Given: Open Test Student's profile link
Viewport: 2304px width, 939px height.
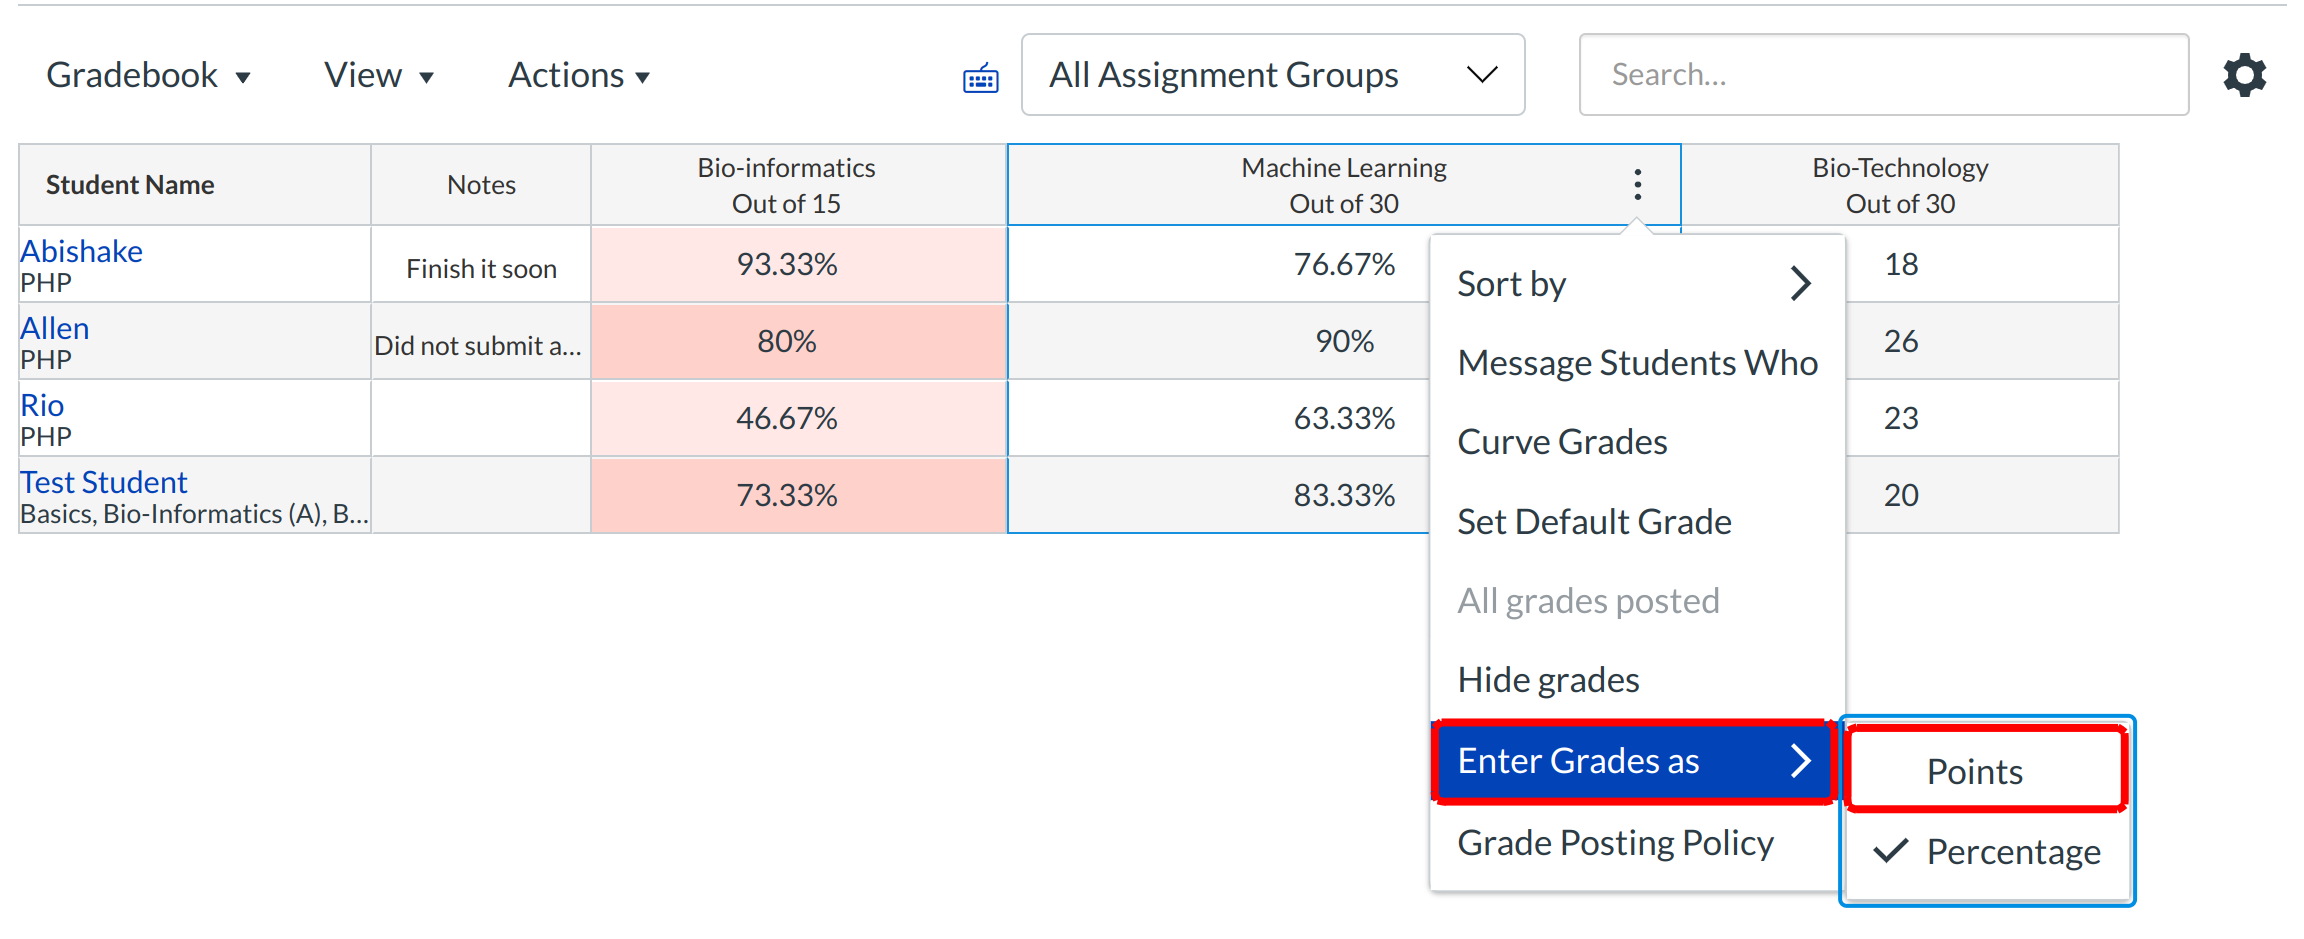Looking at the screenshot, I should pos(104,482).
